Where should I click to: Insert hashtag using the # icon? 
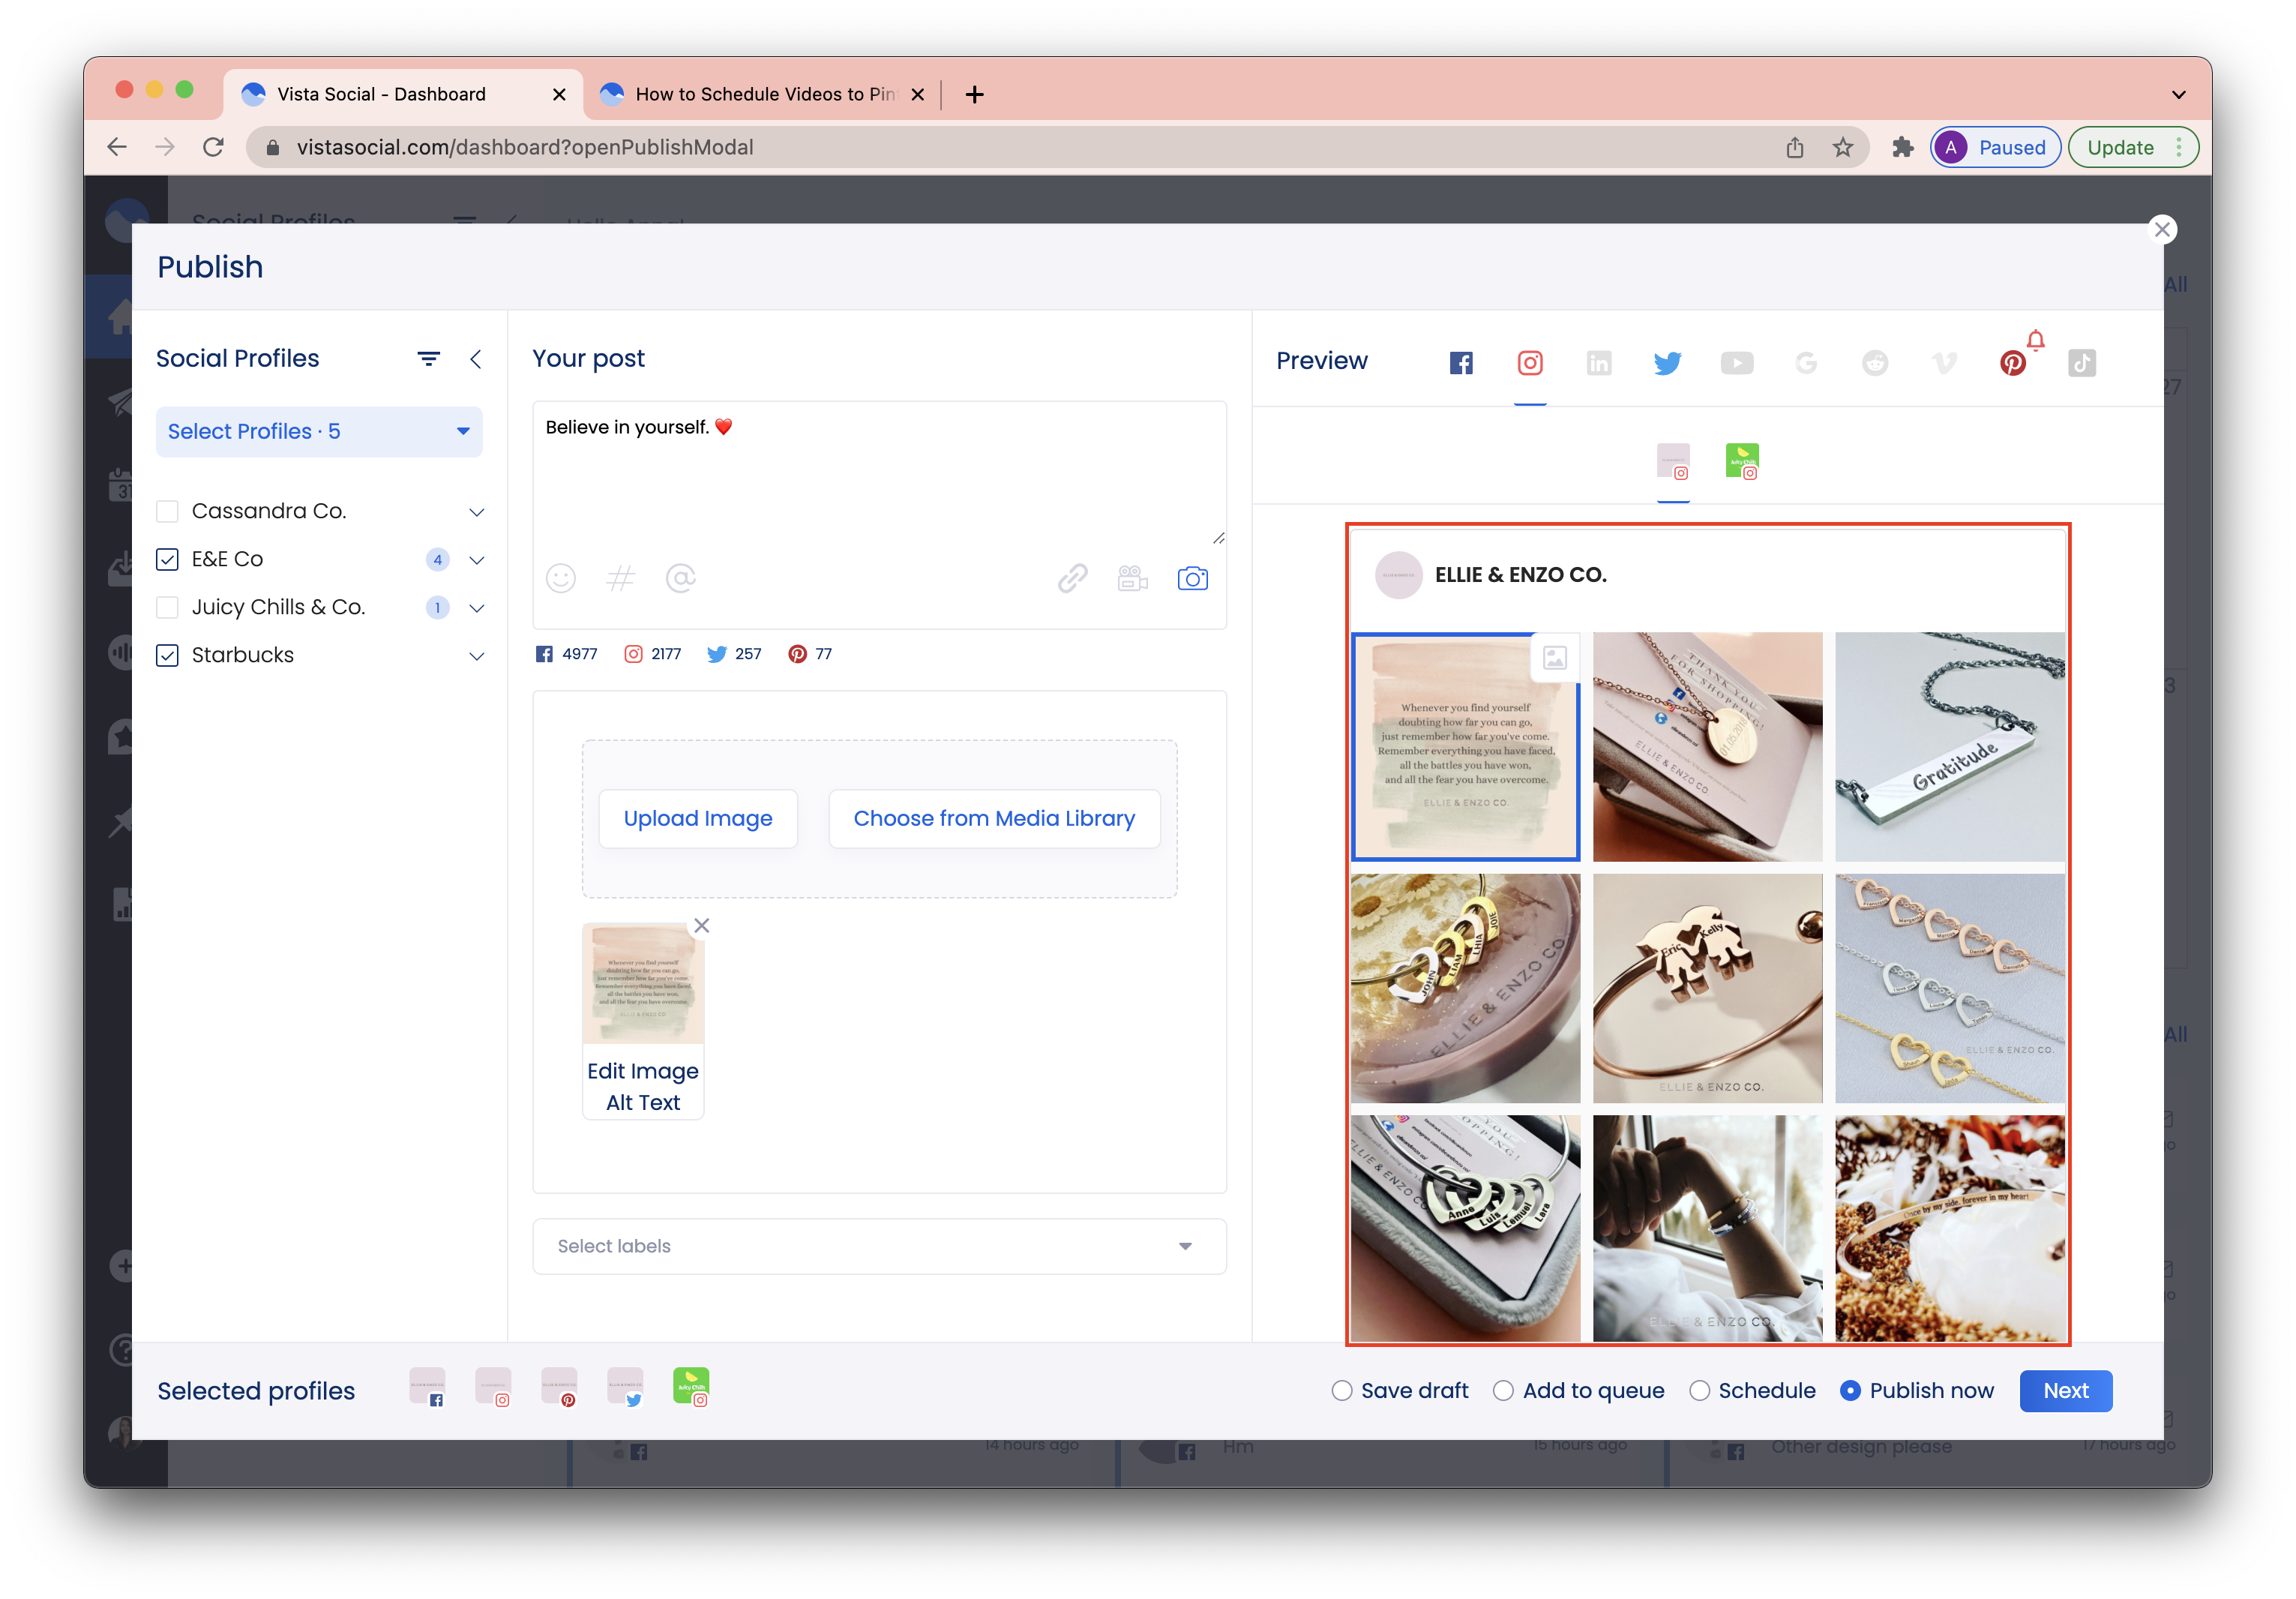pos(620,578)
